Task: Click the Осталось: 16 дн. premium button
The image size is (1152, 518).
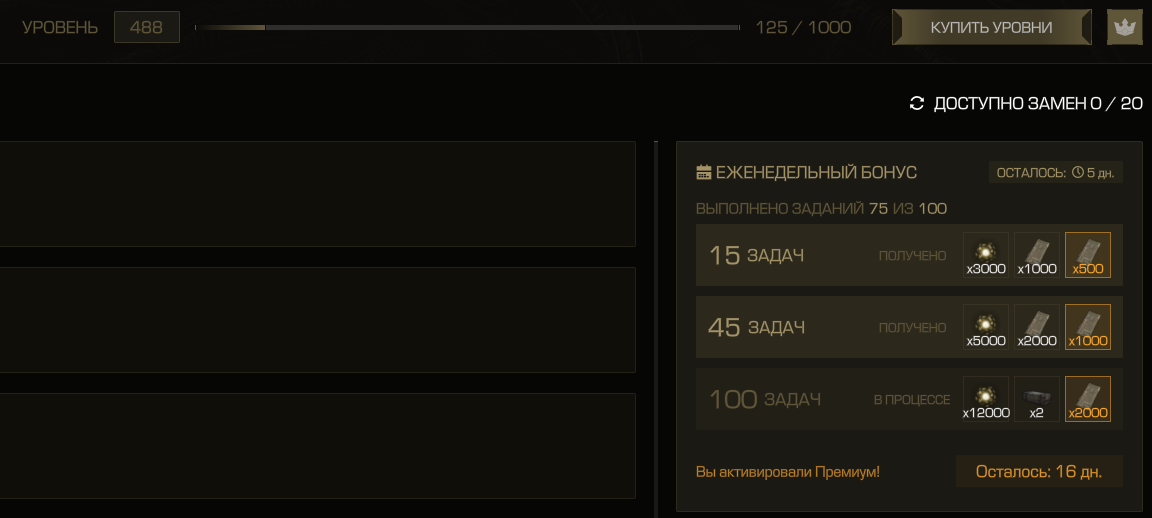Action: pos(1039,471)
